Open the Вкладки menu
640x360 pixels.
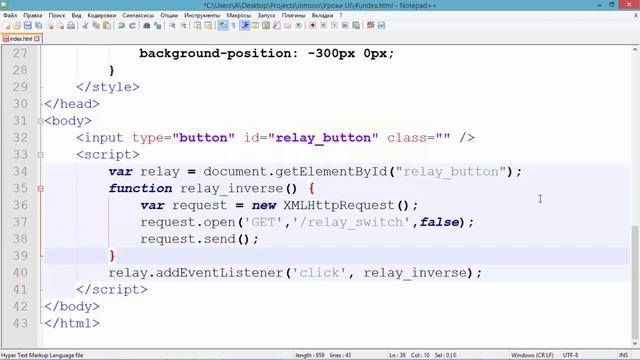(x=322, y=15)
